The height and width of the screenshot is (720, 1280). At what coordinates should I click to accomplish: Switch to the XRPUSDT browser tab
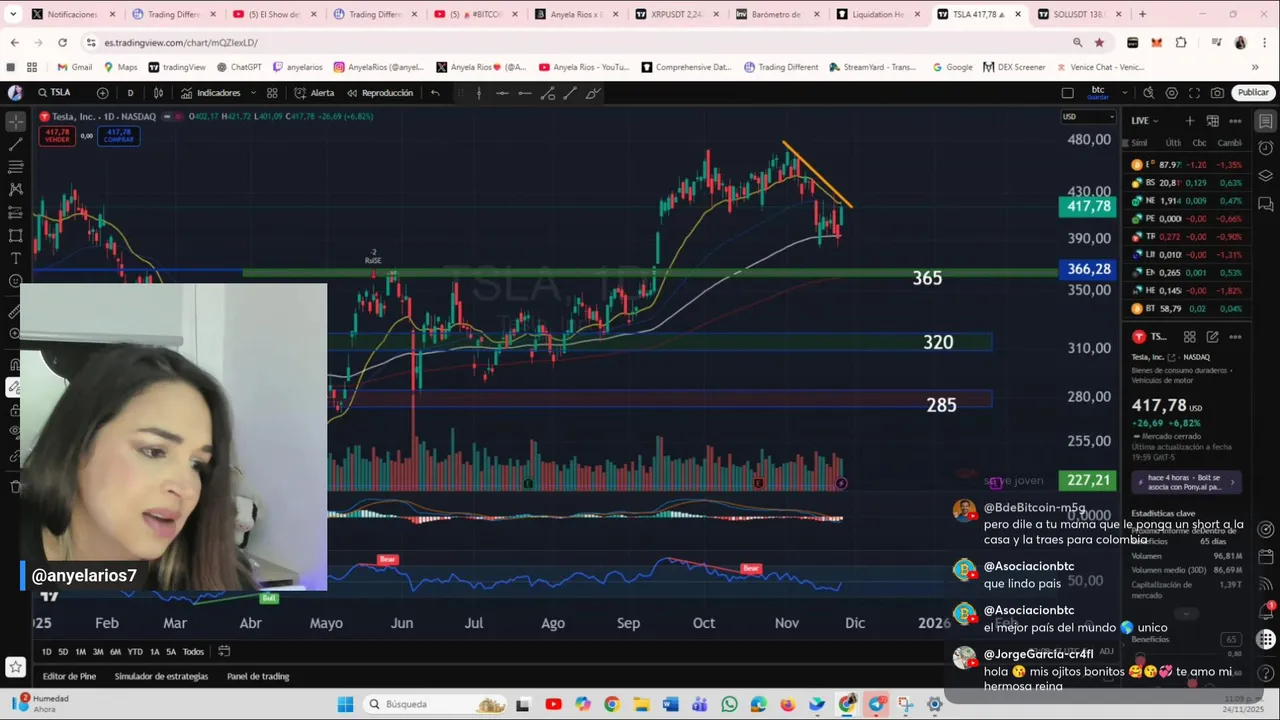coord(676,14)
